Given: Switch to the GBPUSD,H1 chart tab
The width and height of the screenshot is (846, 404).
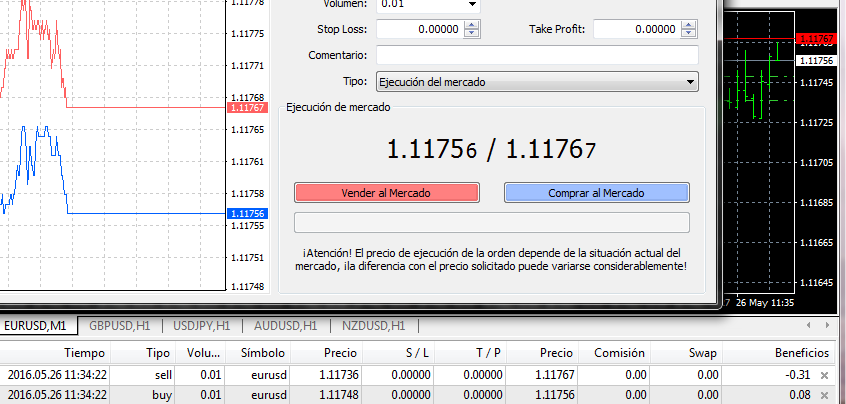Looking at the screenshot, I should pyautogui.click(x=119, y=326).
